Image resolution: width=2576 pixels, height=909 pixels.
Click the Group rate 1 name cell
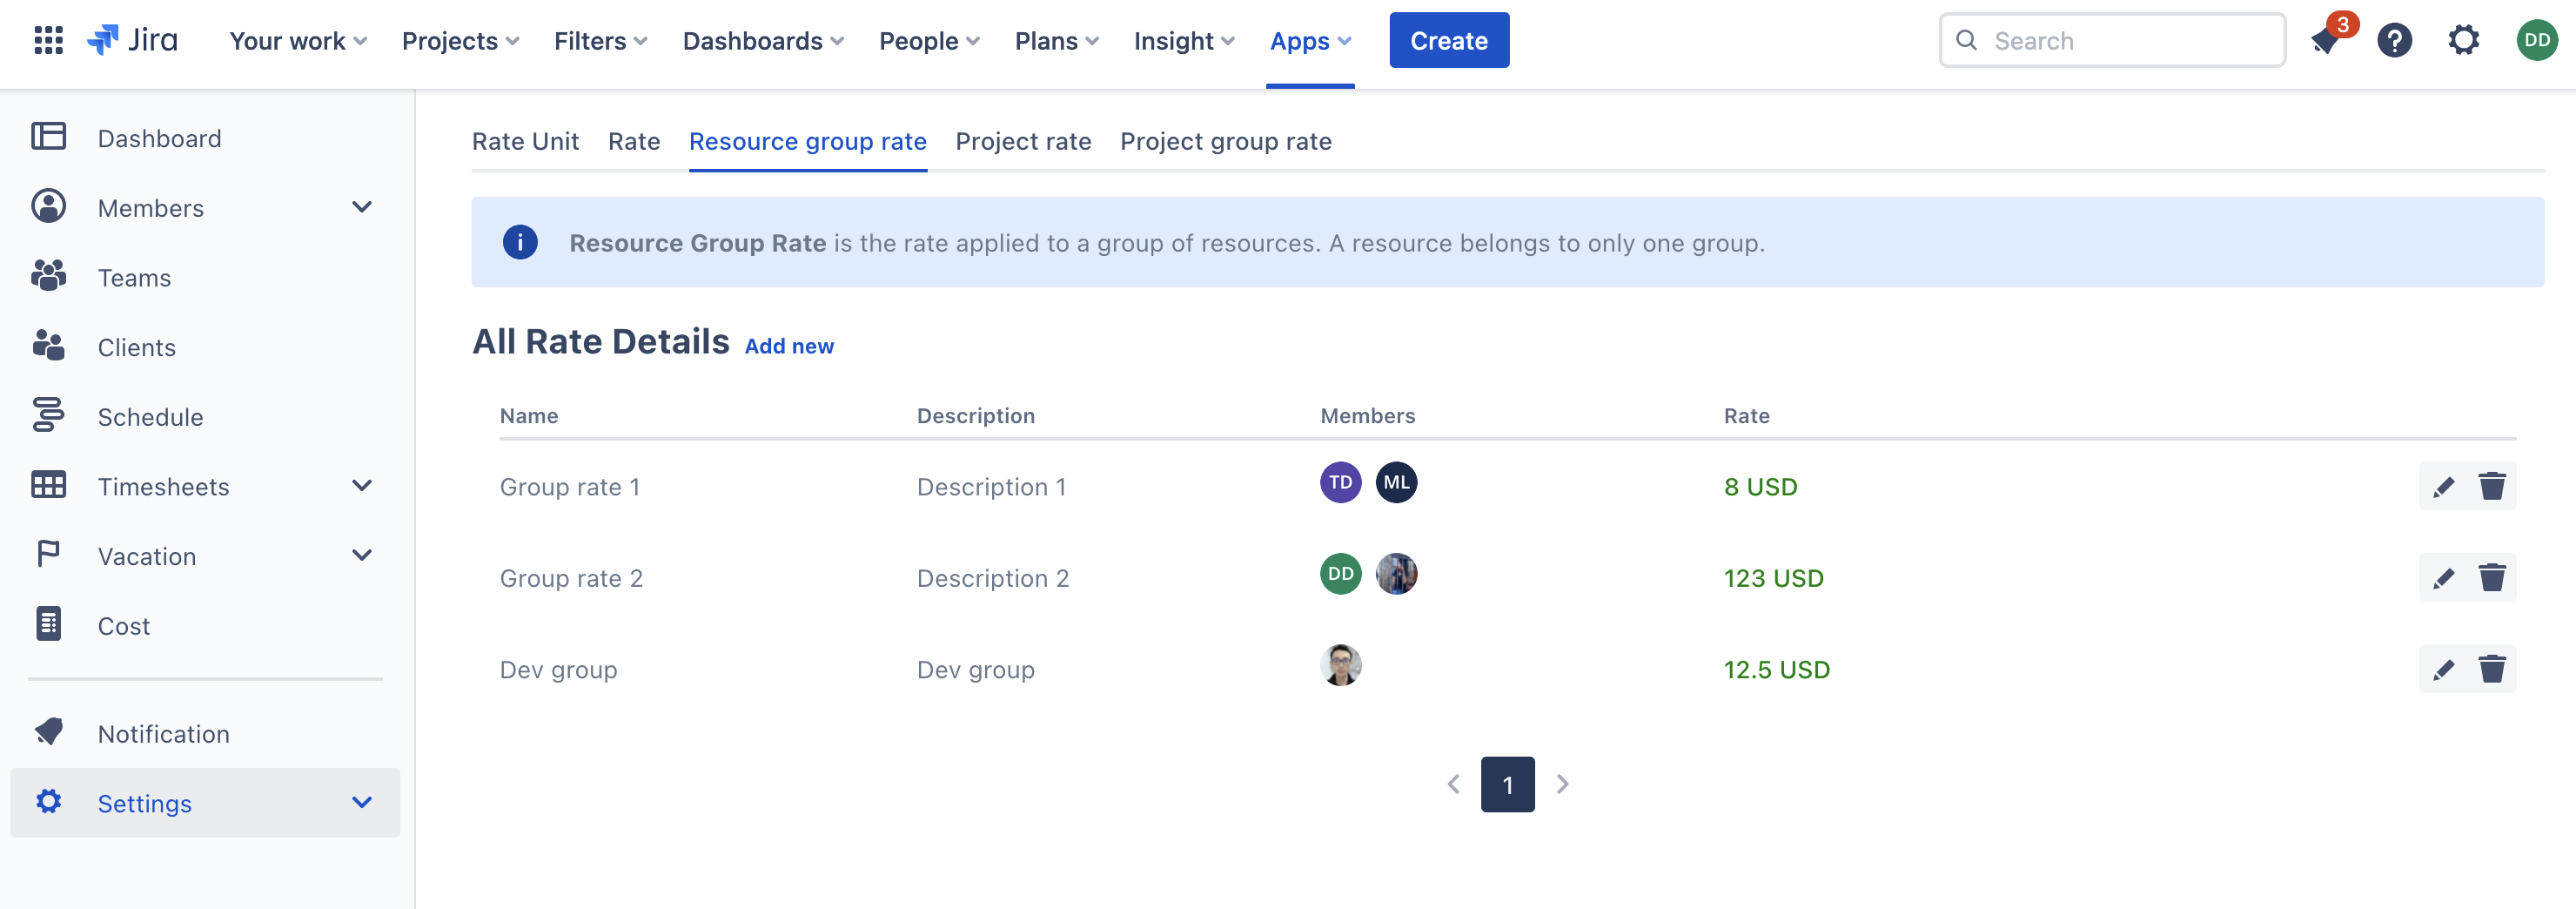tap(569, 486)
